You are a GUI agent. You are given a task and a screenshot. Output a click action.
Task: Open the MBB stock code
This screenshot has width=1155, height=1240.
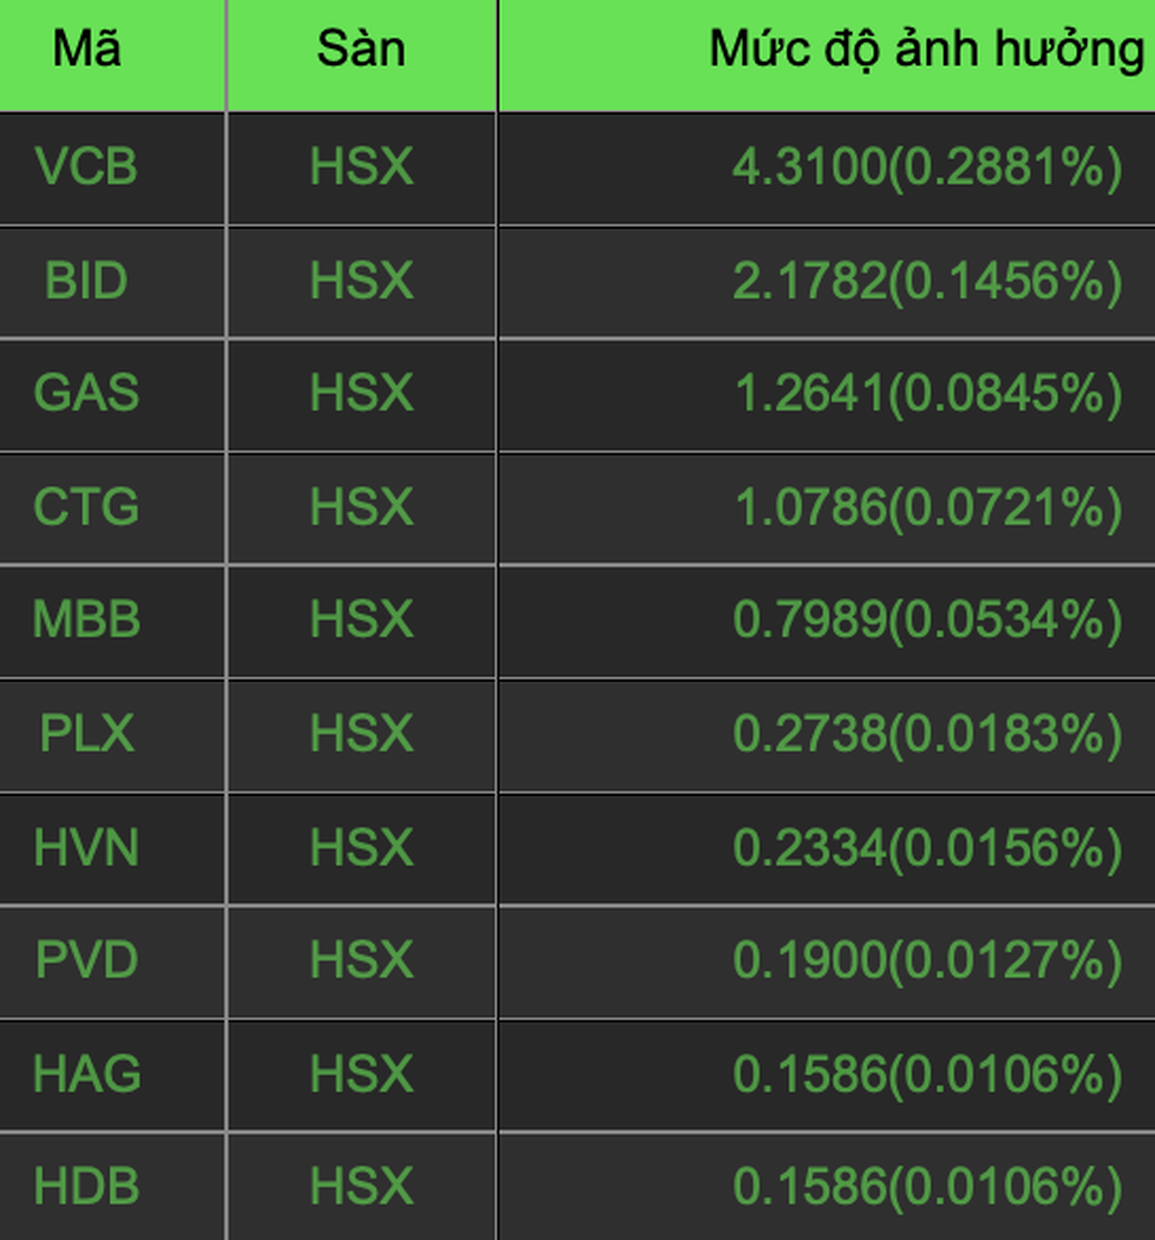tap(86, 620)
